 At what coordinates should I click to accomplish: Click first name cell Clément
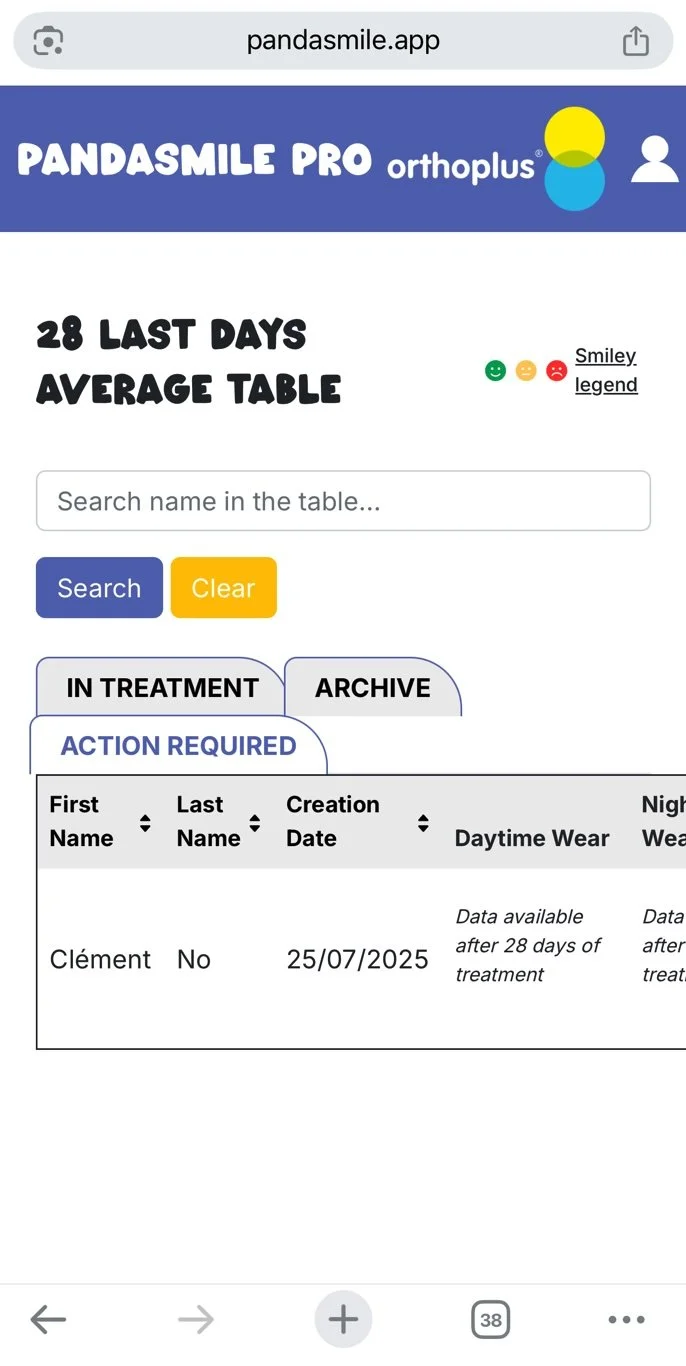100,960
